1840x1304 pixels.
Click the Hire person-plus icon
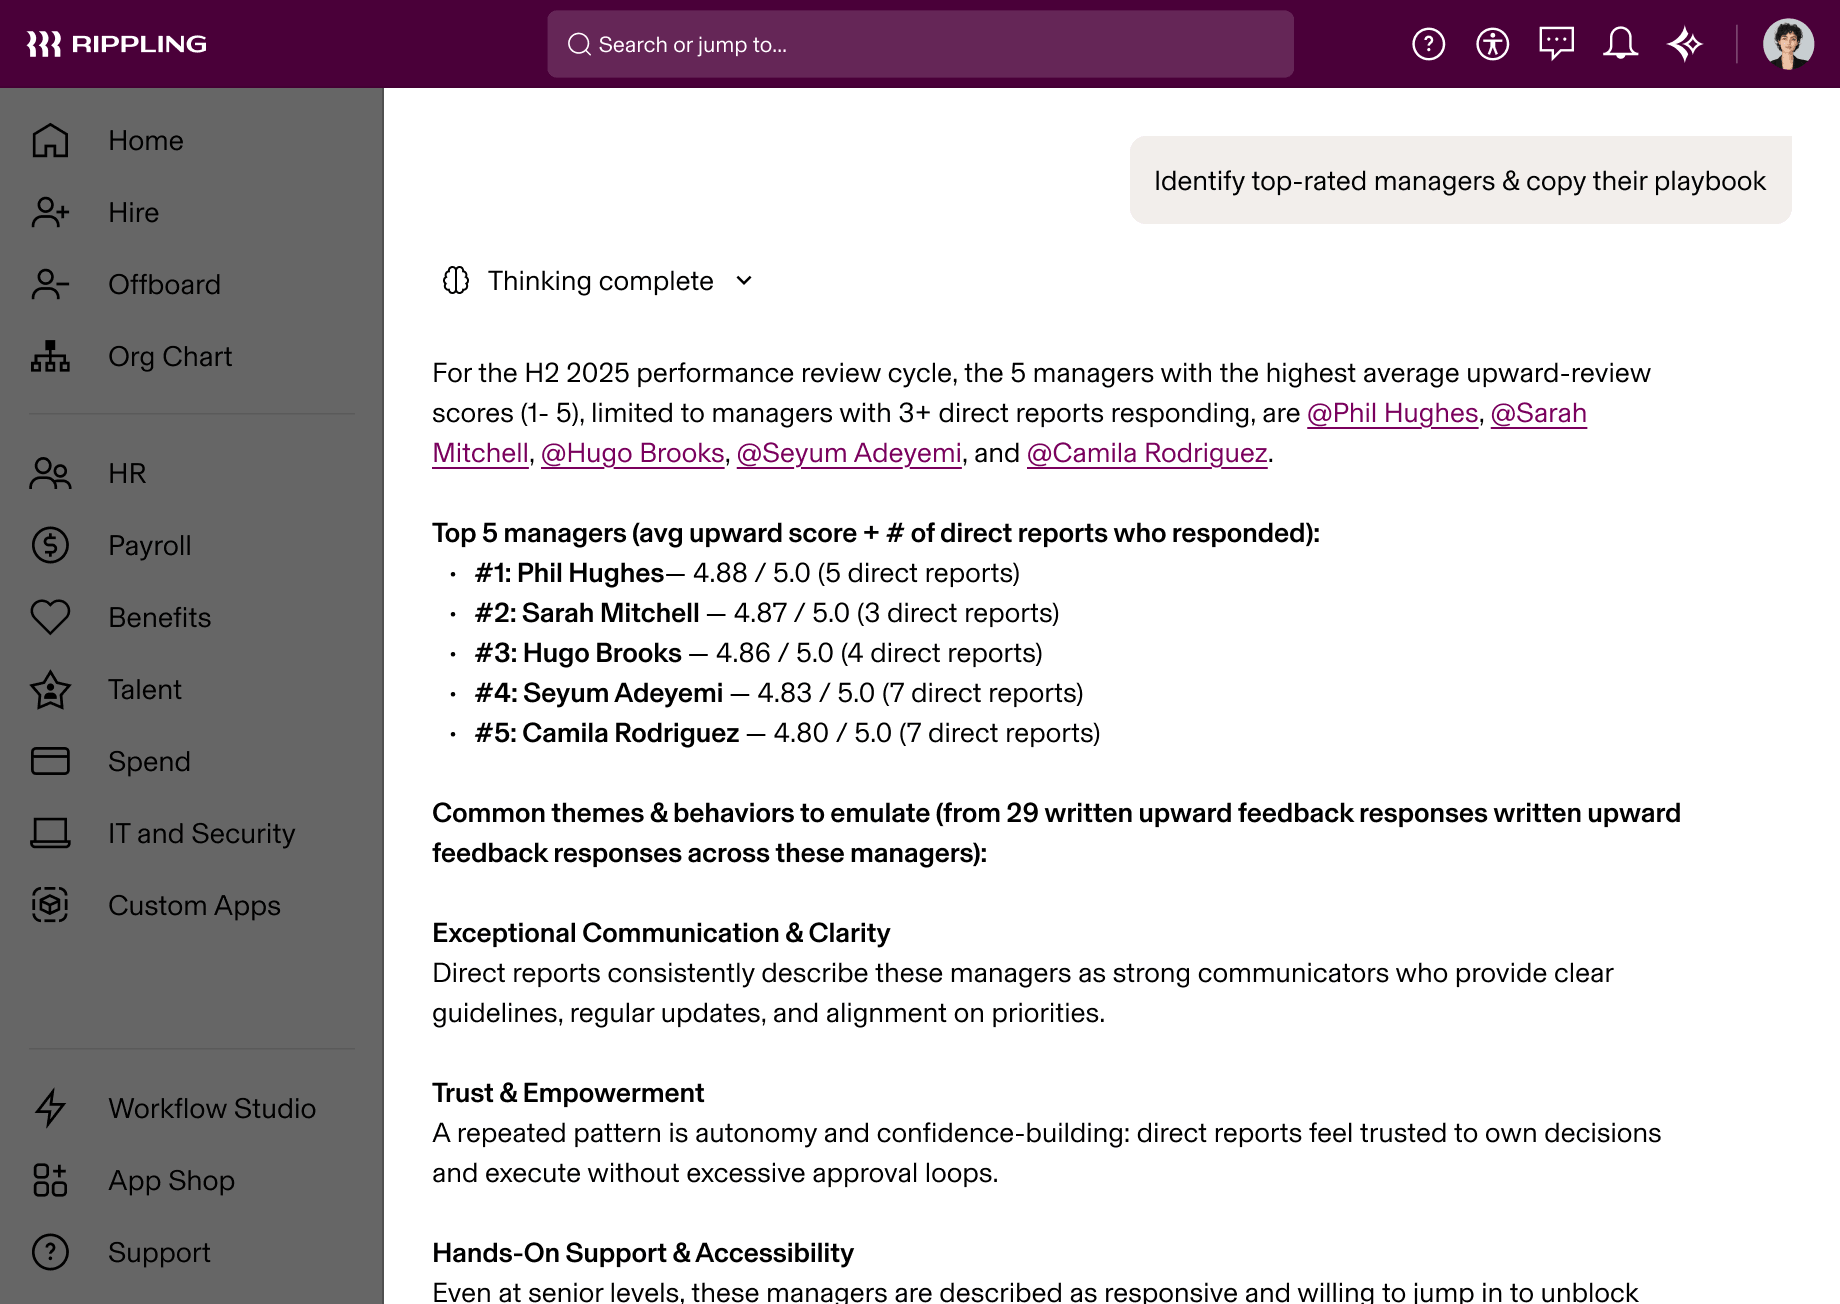tap(50, 212)
